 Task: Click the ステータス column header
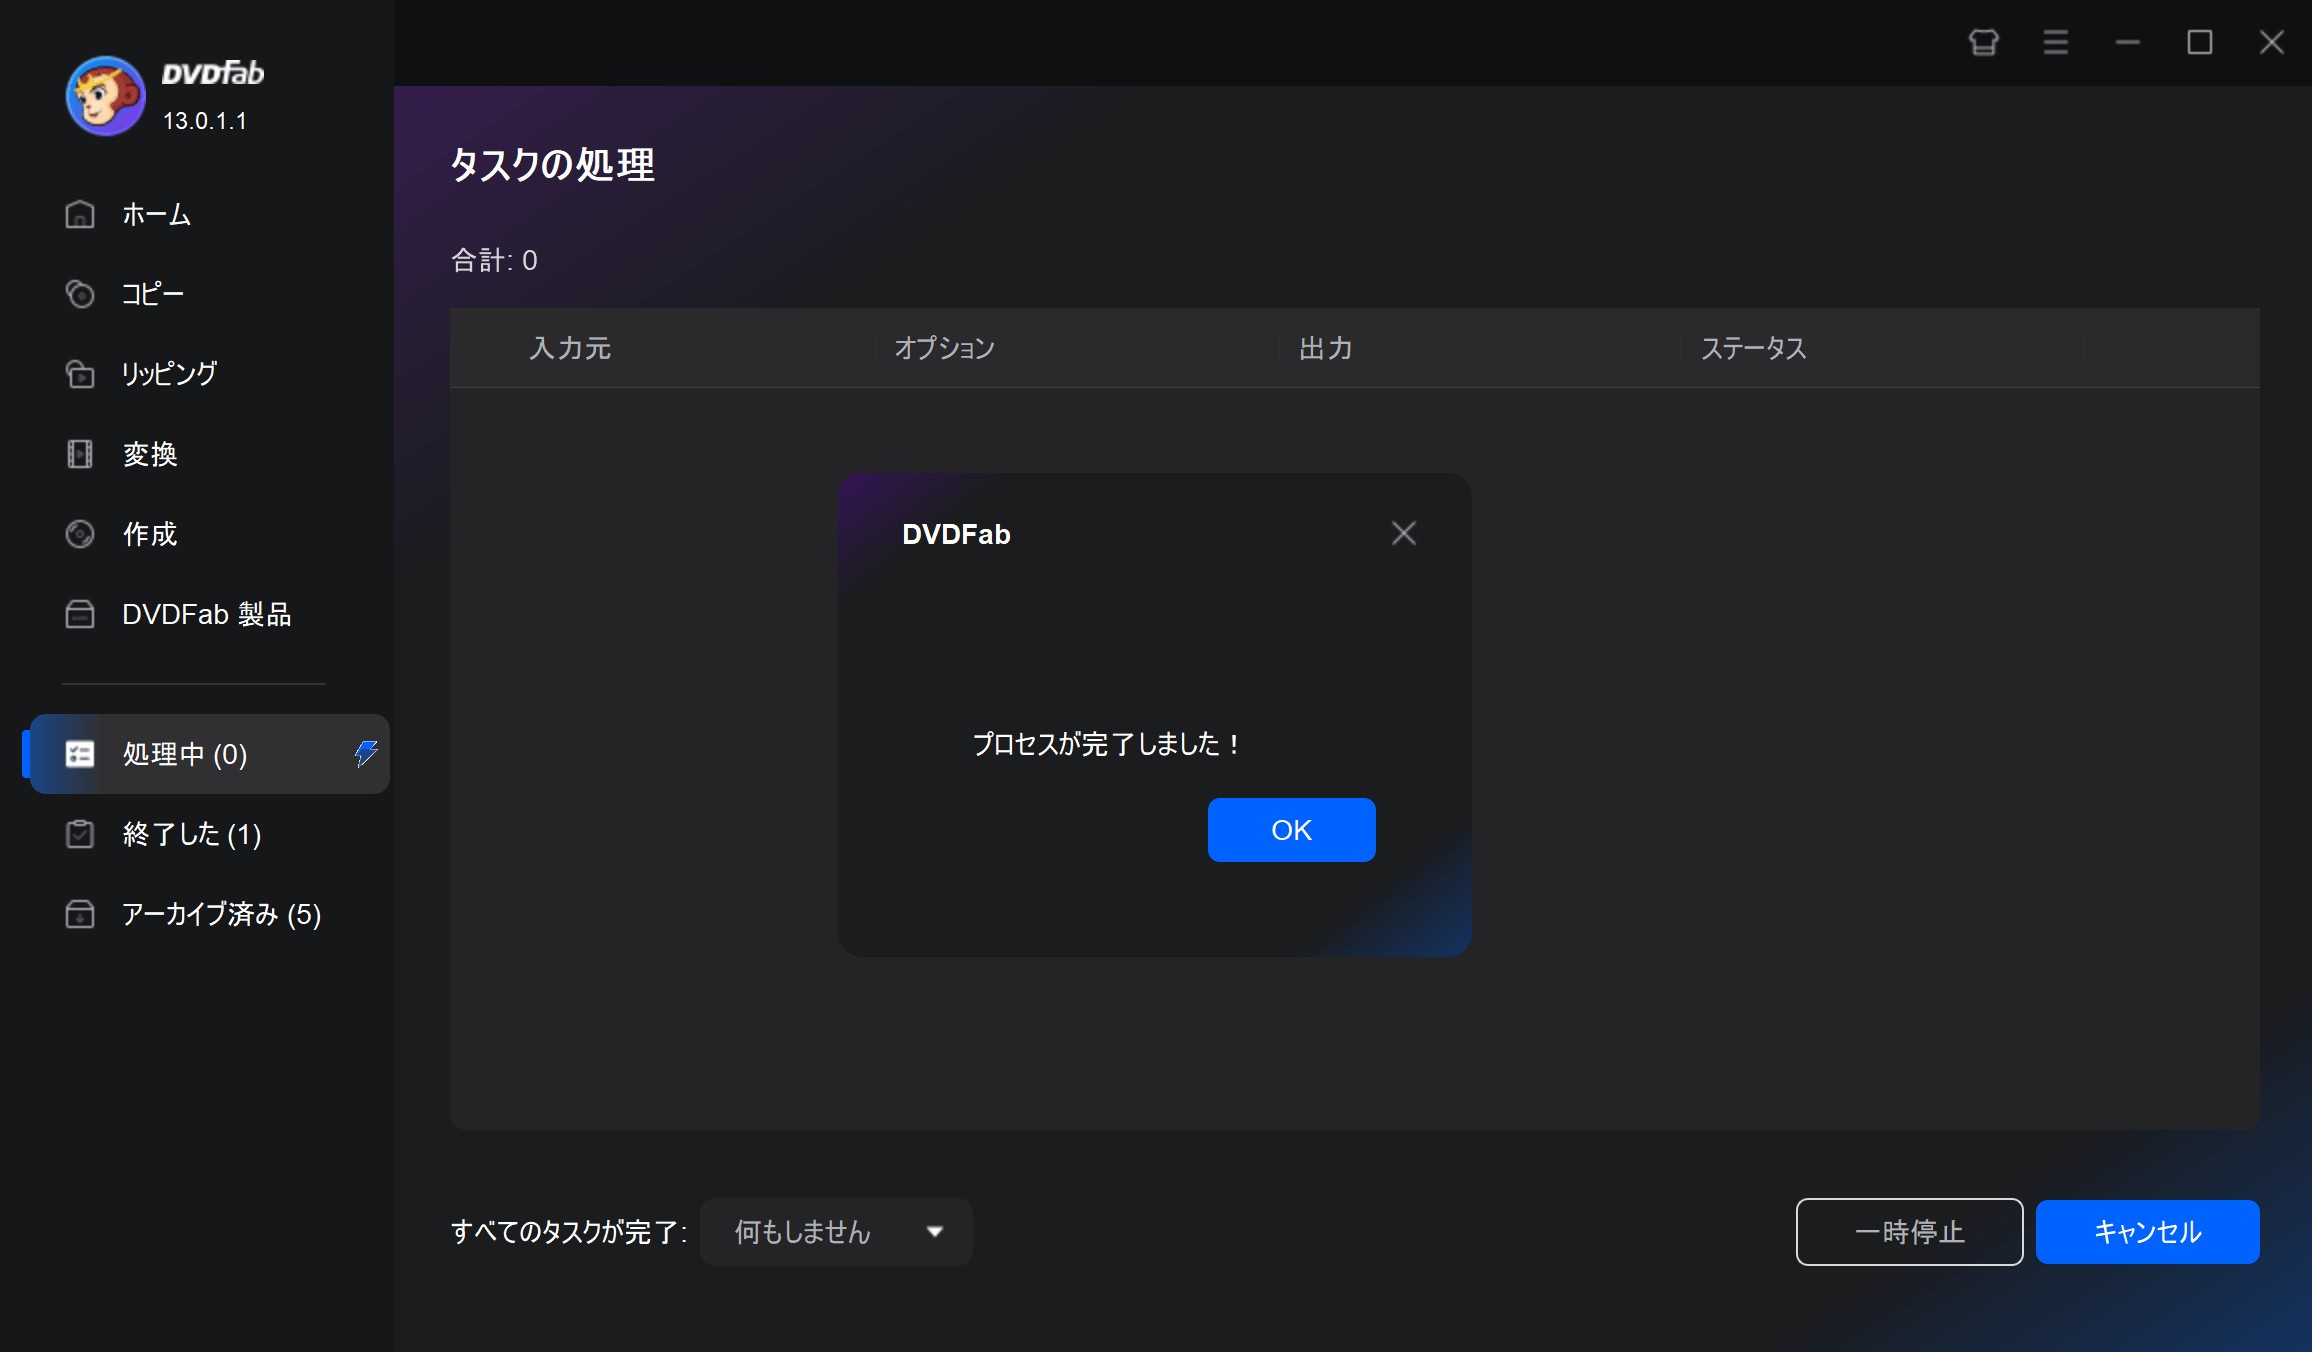pos(1754,348)
